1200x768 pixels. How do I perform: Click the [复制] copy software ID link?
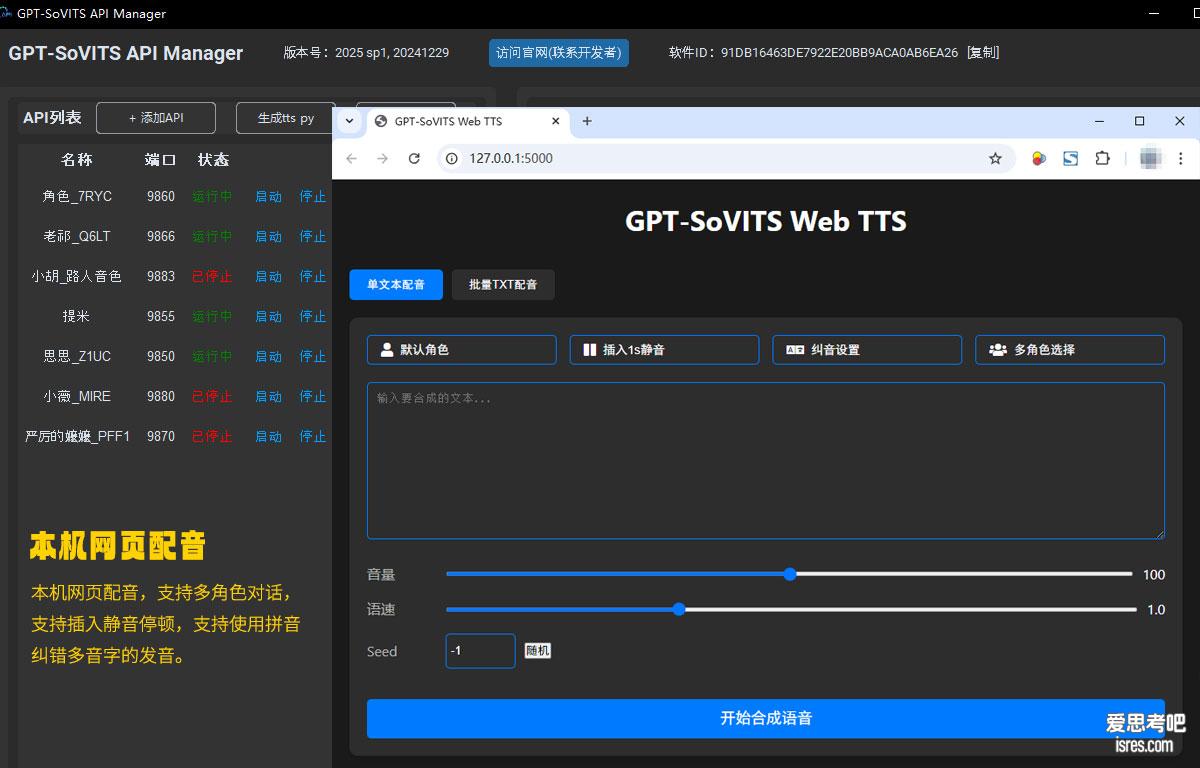983,53
